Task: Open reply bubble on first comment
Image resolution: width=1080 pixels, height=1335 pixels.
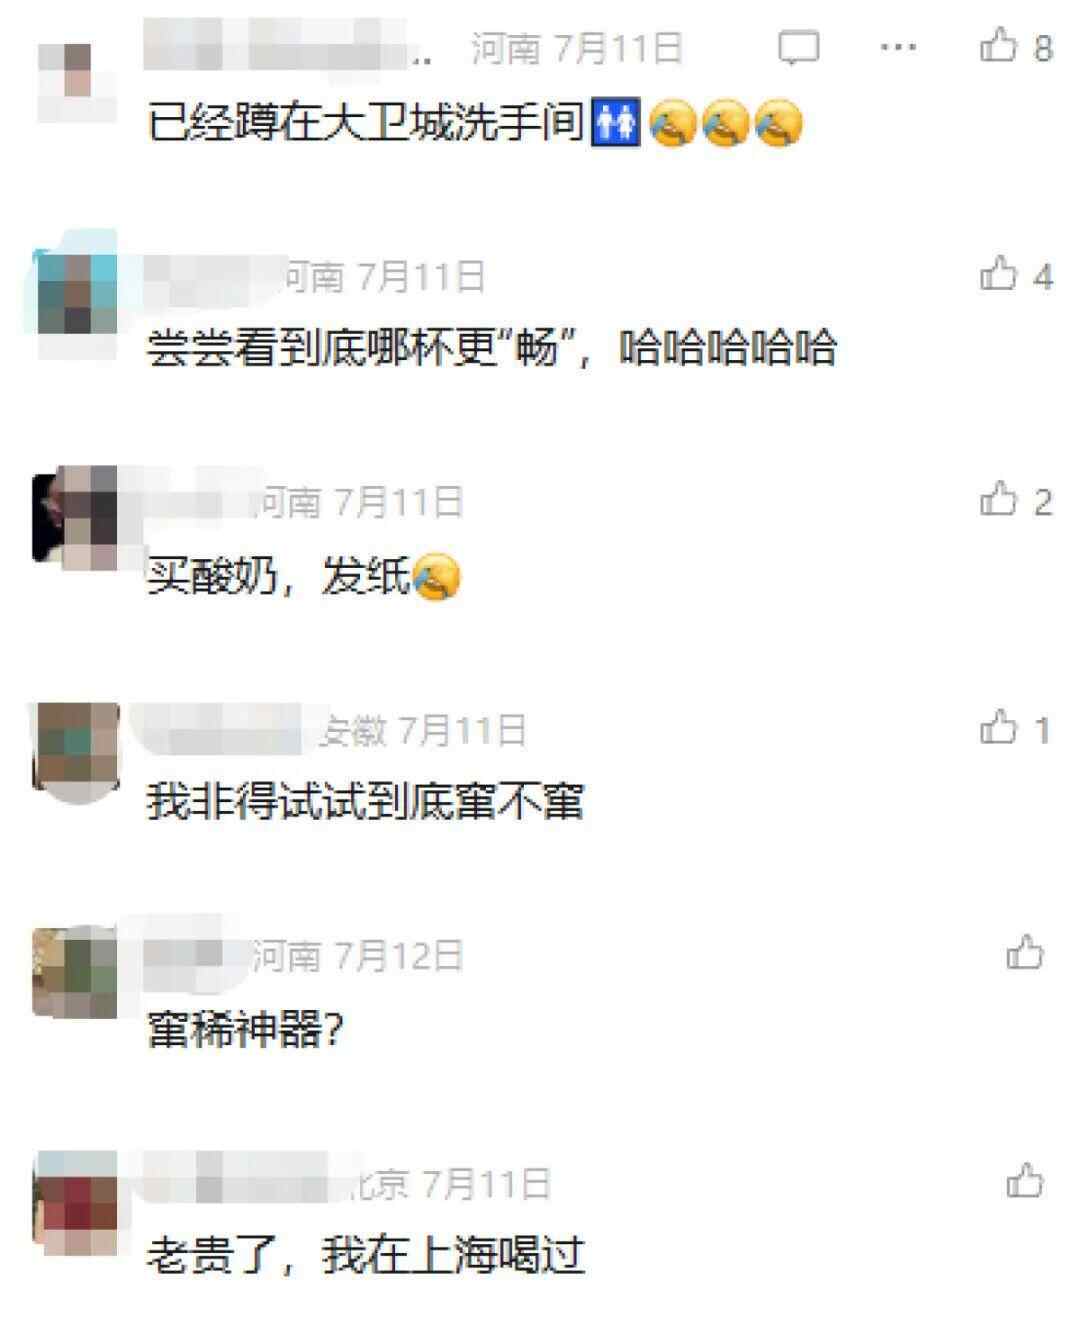Action: [798, 47]
